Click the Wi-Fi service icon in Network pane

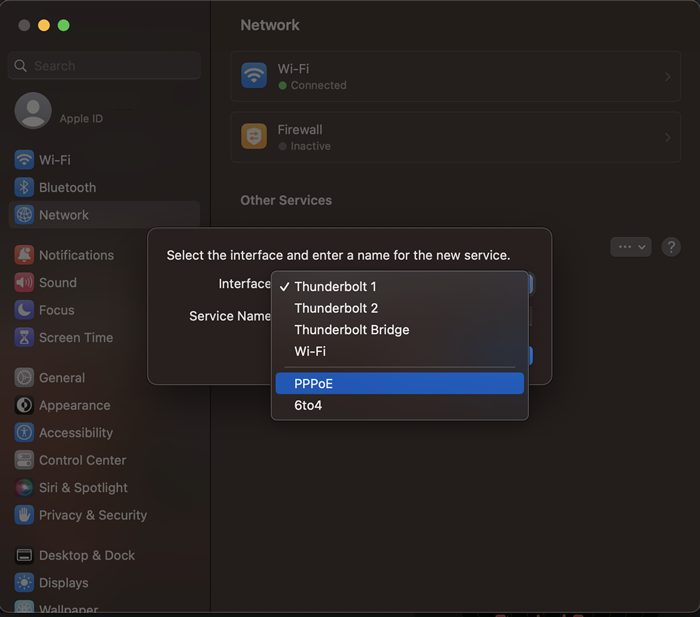click(x=254, y=76)
